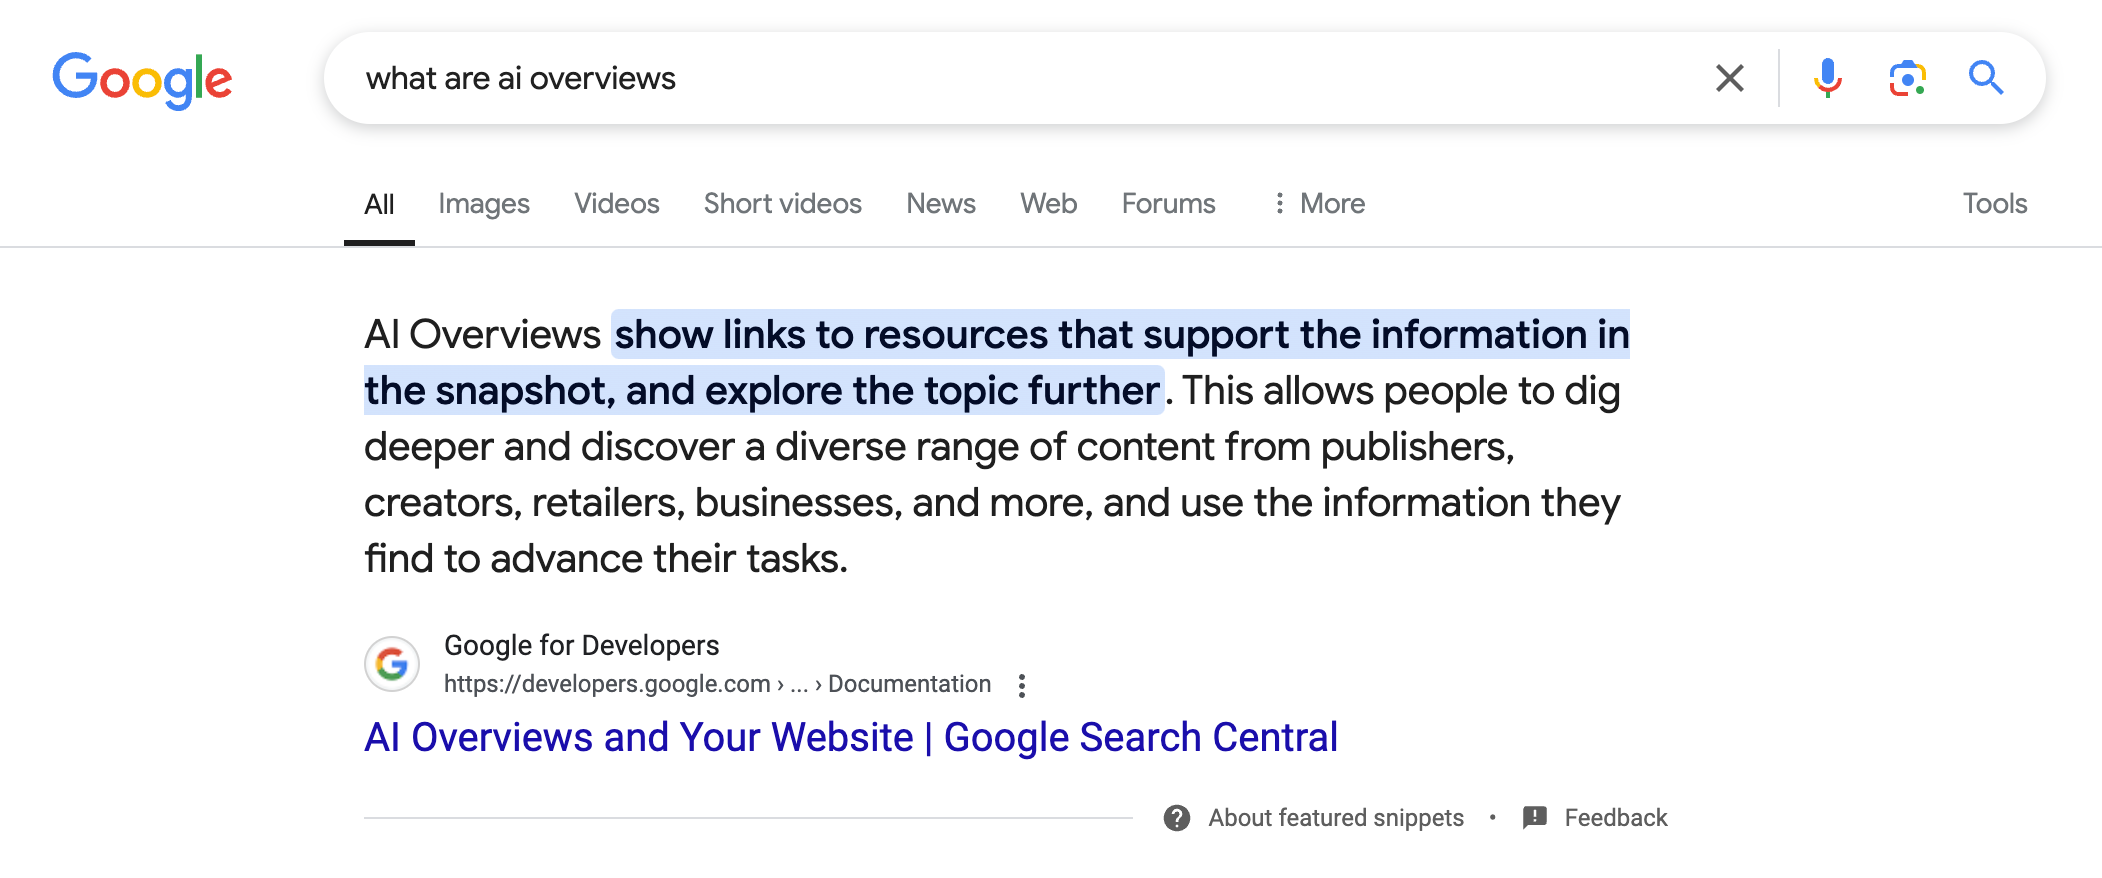Open the Forums tab

[1169, 204]
